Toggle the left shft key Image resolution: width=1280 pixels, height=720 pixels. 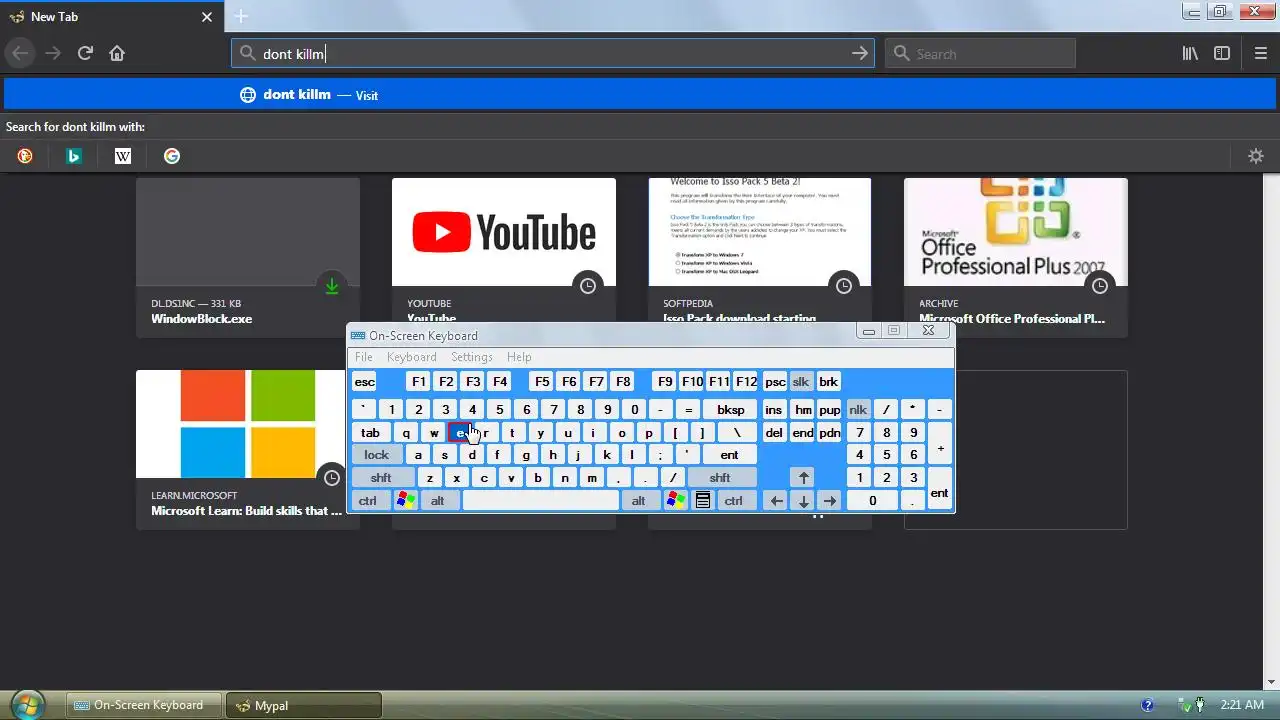(381, 478)
